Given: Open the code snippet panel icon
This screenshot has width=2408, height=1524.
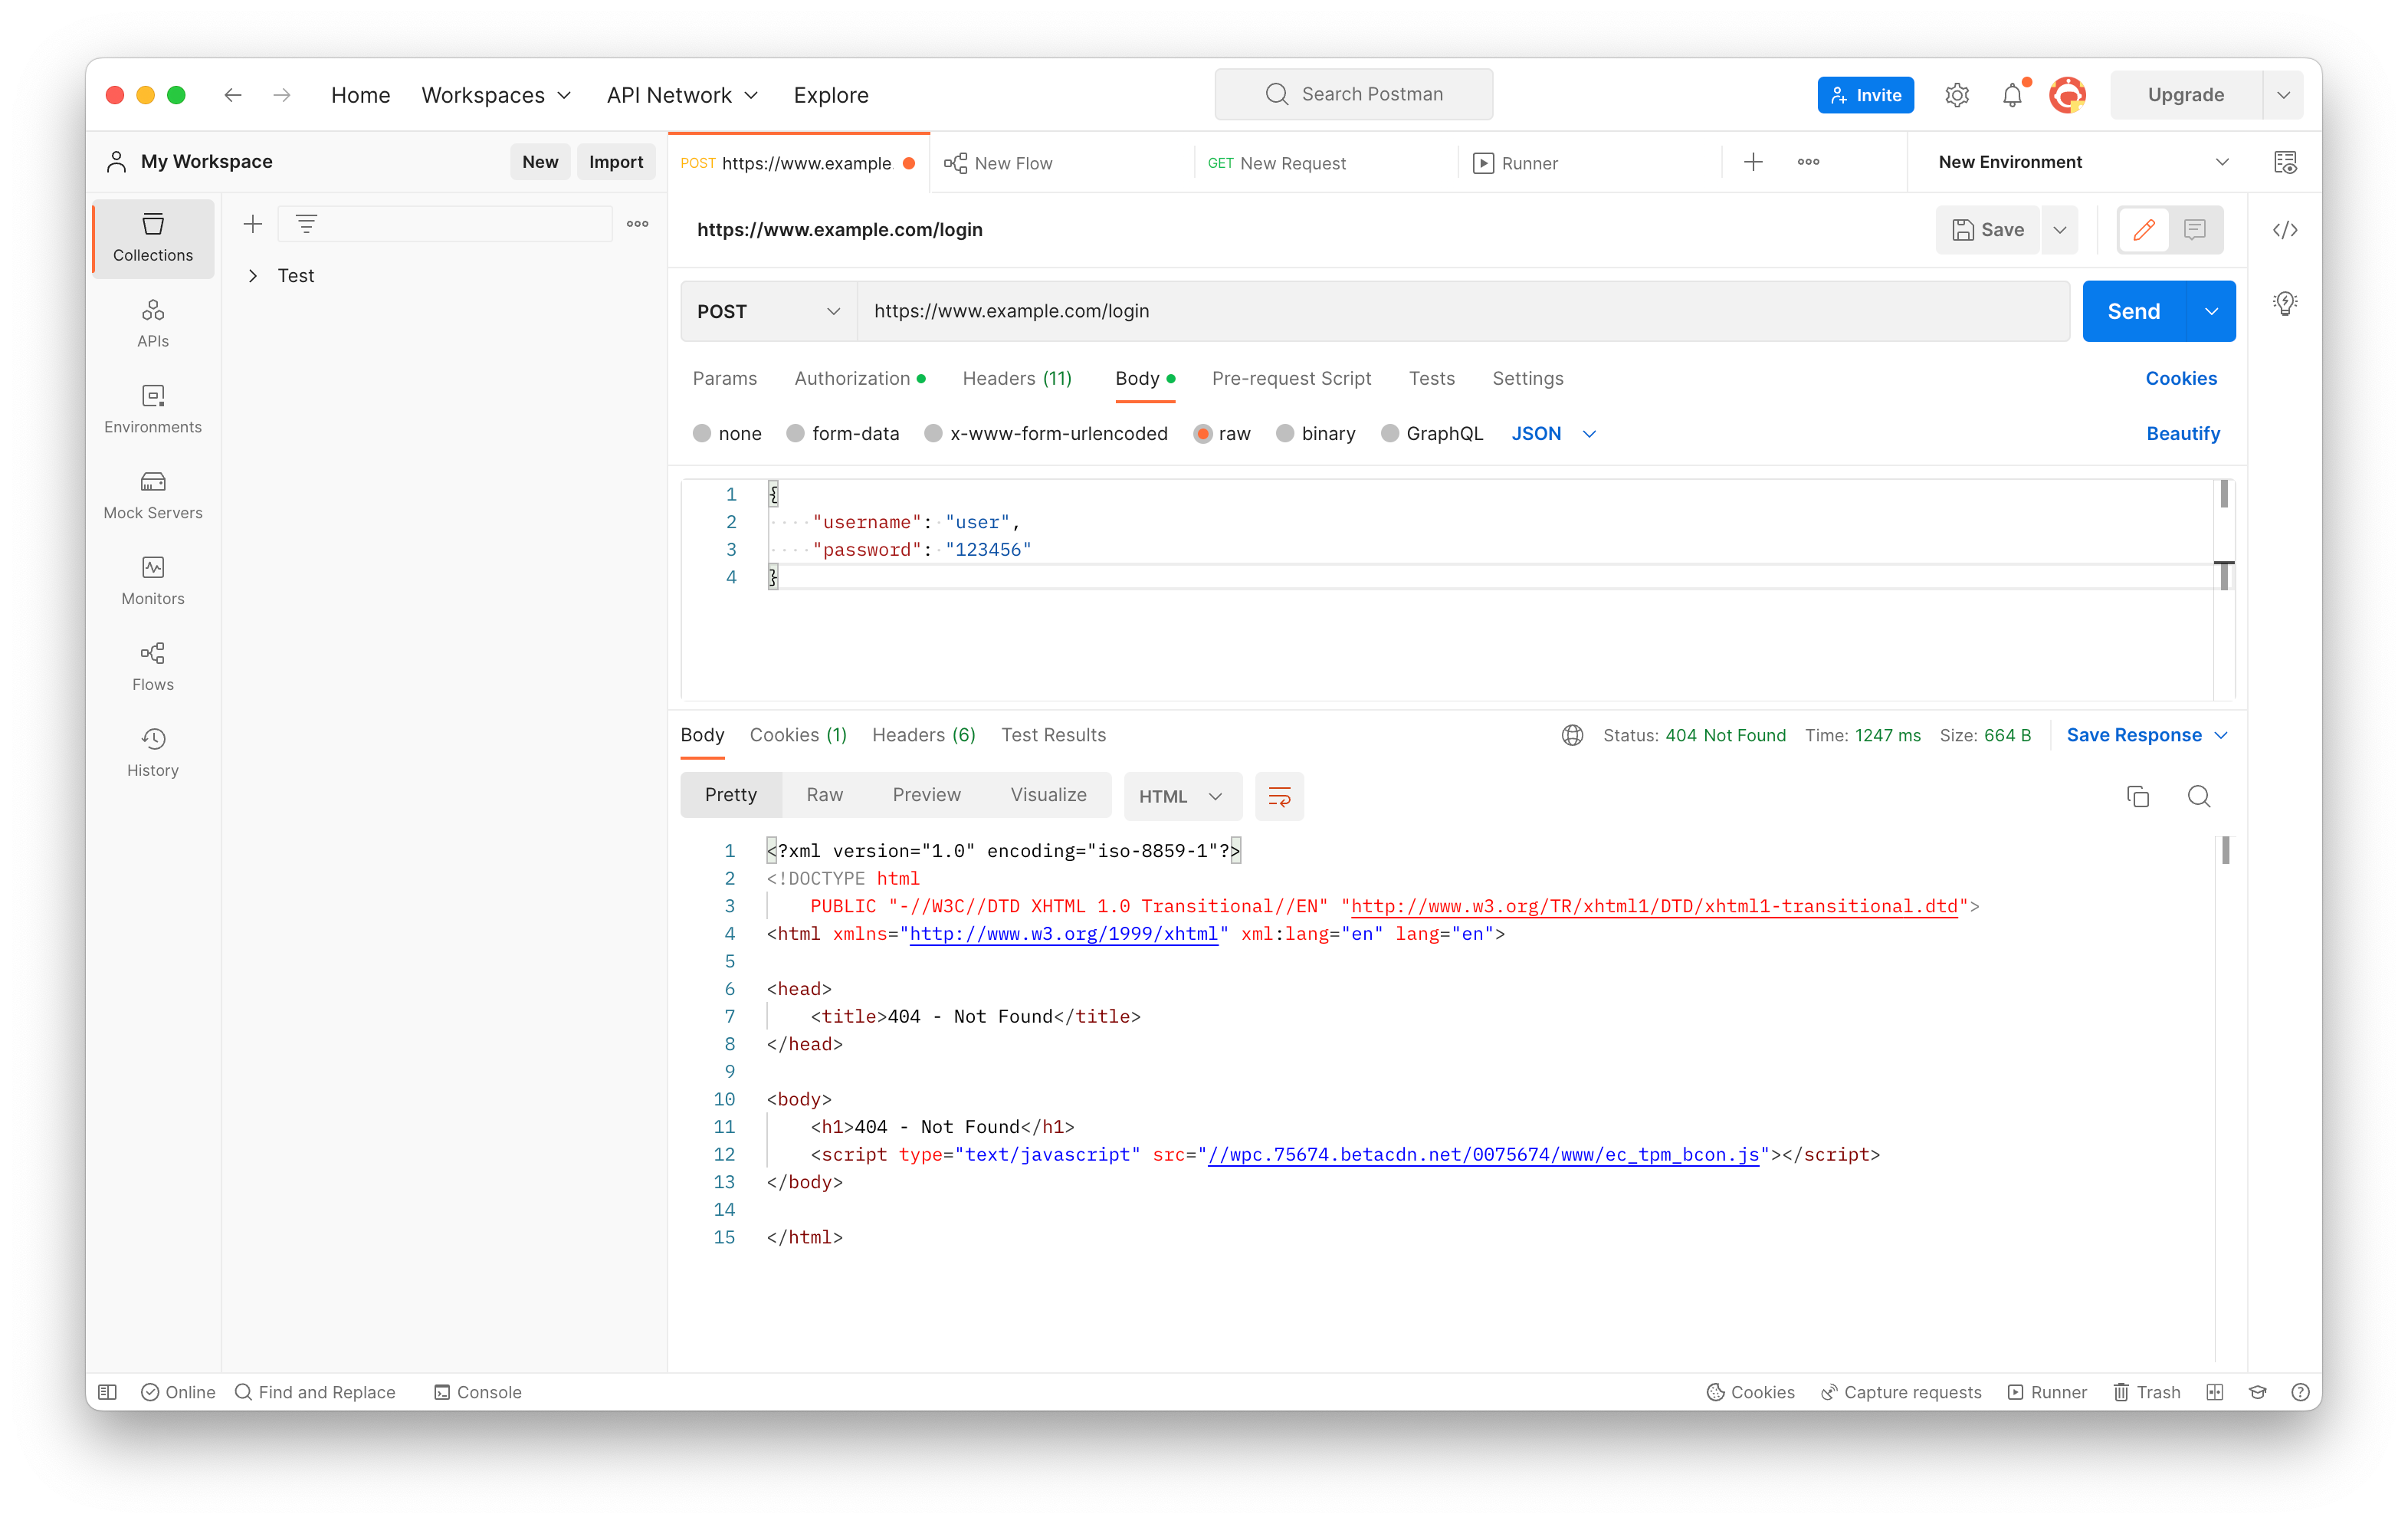Looking at the screenshot, I should coord(2285,230).
